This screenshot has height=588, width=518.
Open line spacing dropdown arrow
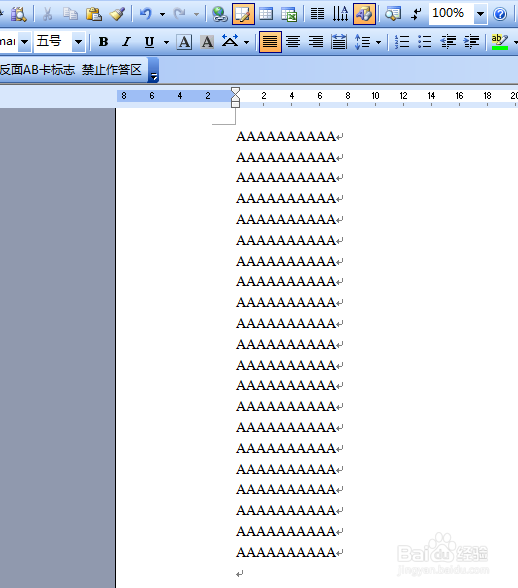pyautogui.click(x=378, y=42)
